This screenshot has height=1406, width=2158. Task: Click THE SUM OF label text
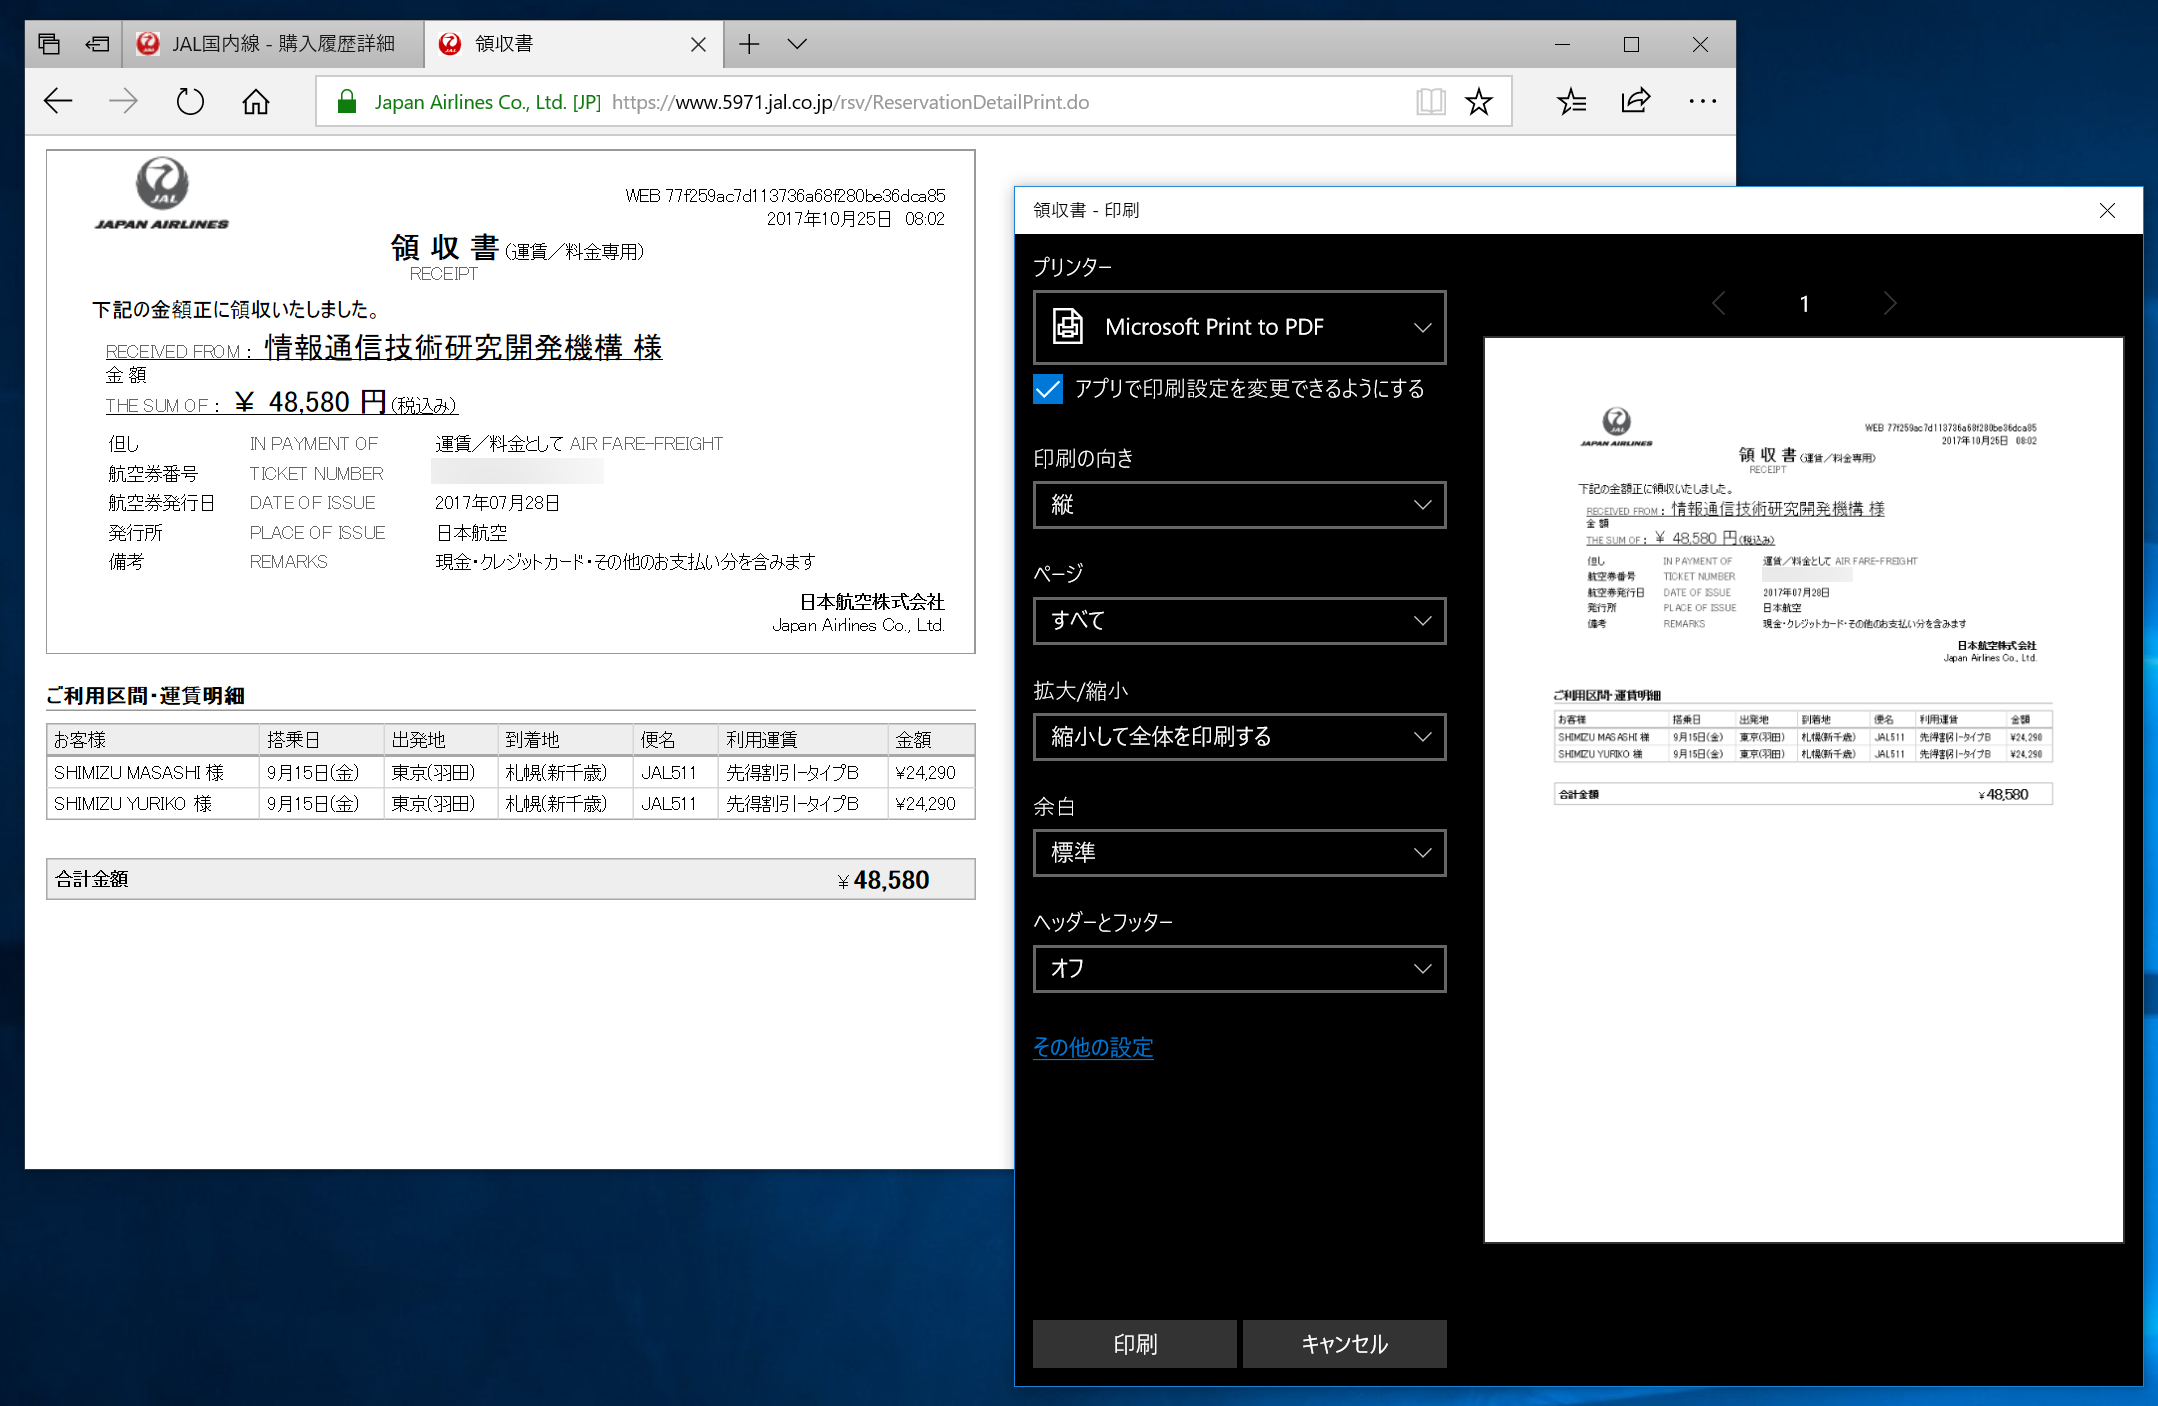coord(156,406)
